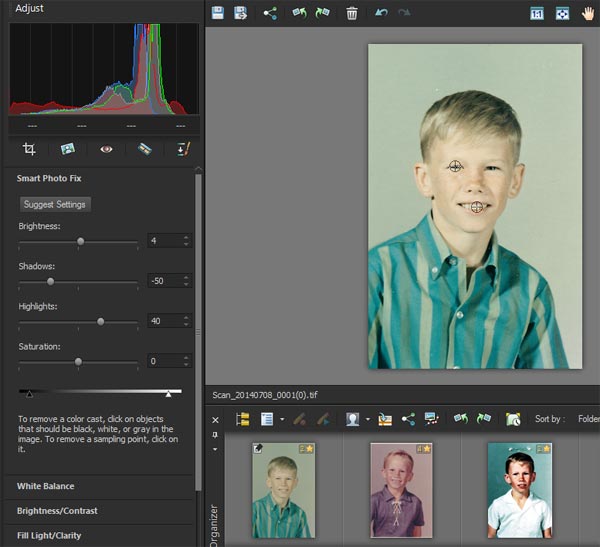
Task: Remove the sampling point on the teeth
Action: pos(477,207)
